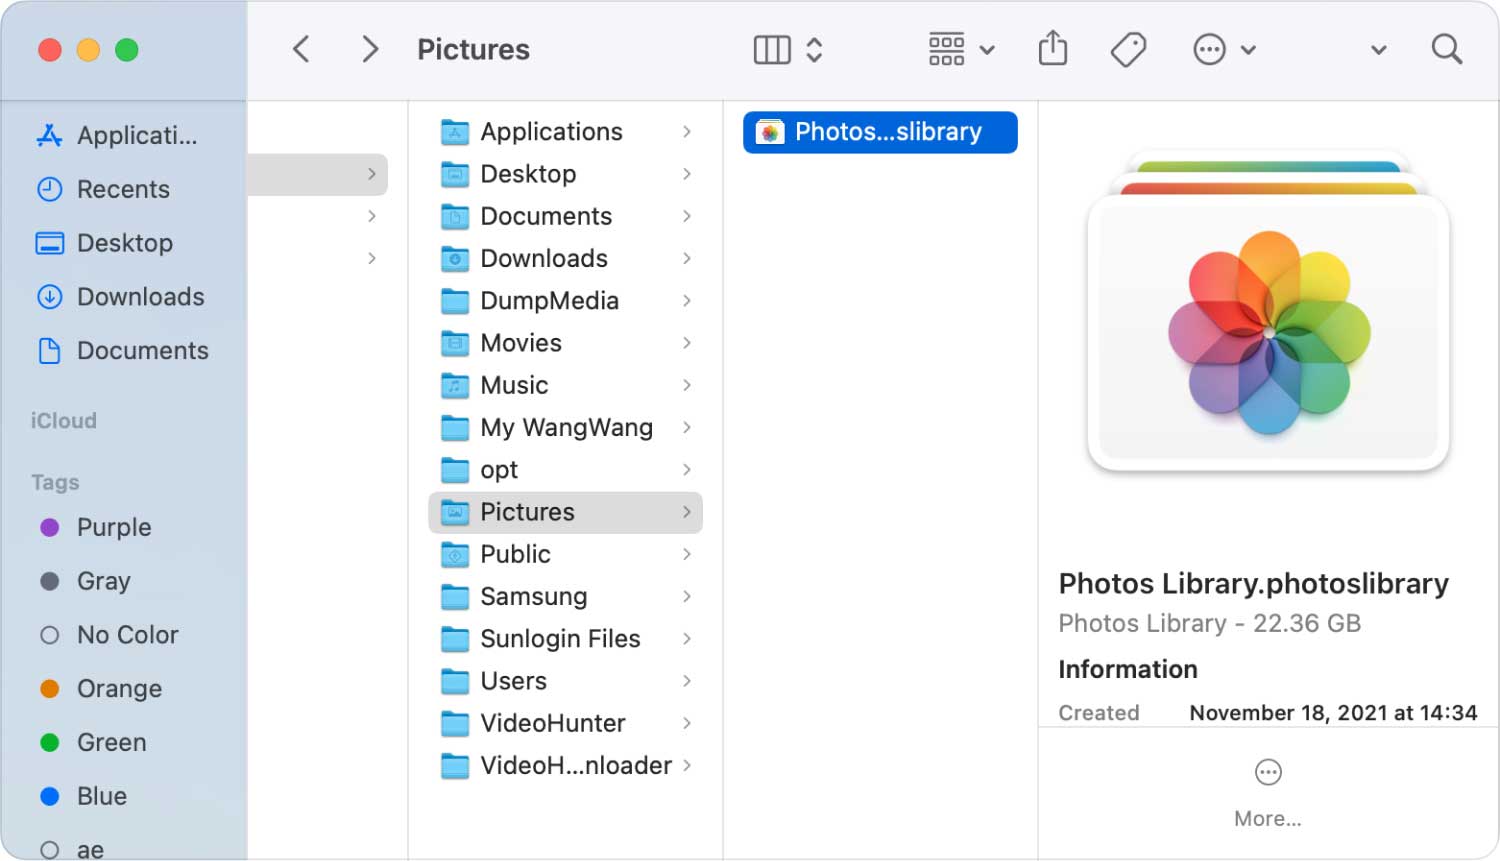Viewport: 1500px width, 861px height.
Task: Go forward with the right arrow
Action: coord(370,49)
